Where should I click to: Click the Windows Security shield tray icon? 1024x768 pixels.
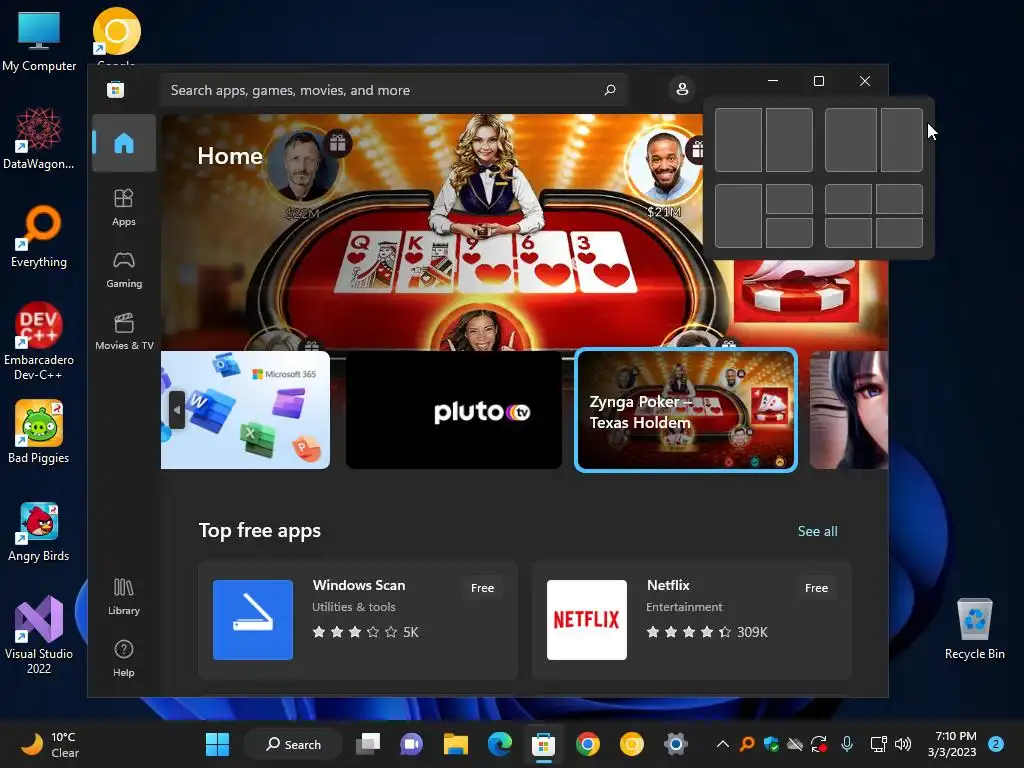tap(771, 744)
